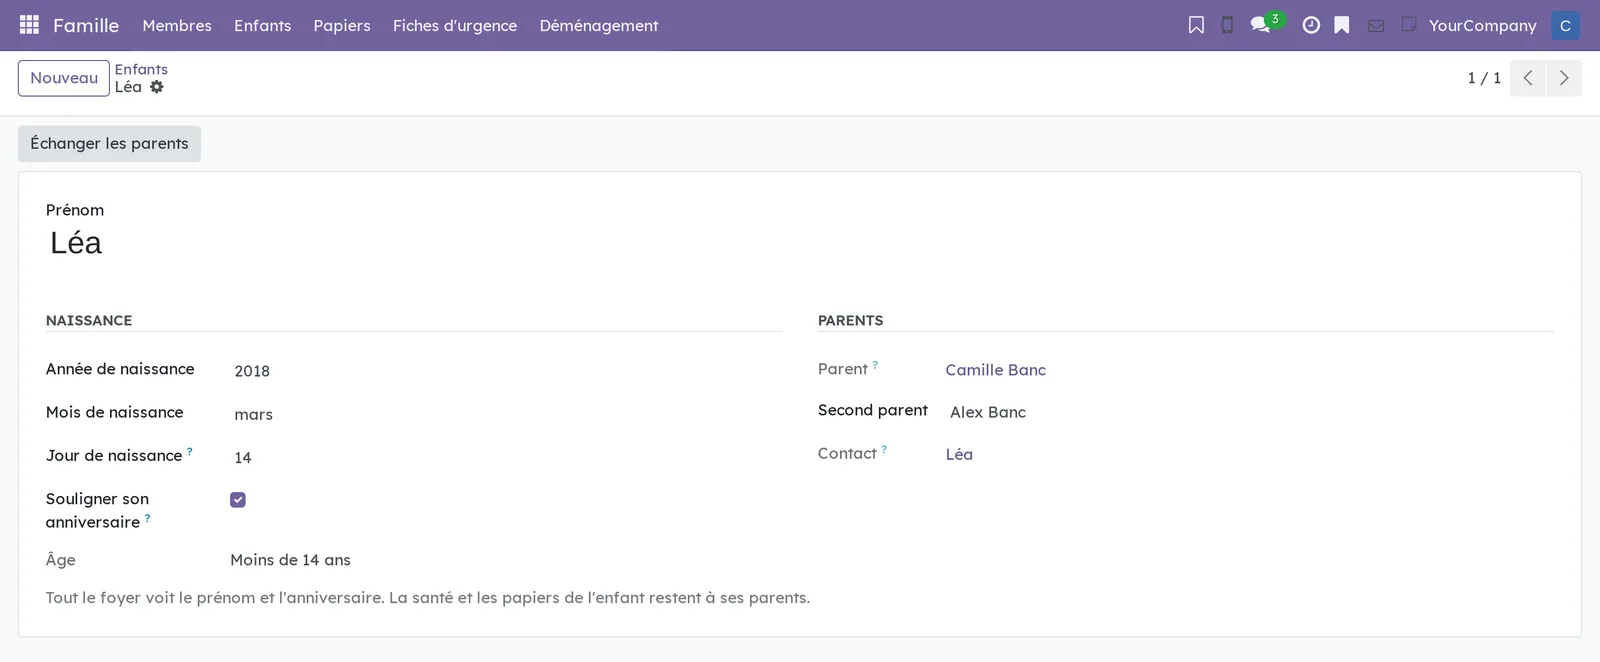1600x662 pixels.
Task: Edit Jour de naissance field 14
Action: pyautogui.click(x=506, y=457)
